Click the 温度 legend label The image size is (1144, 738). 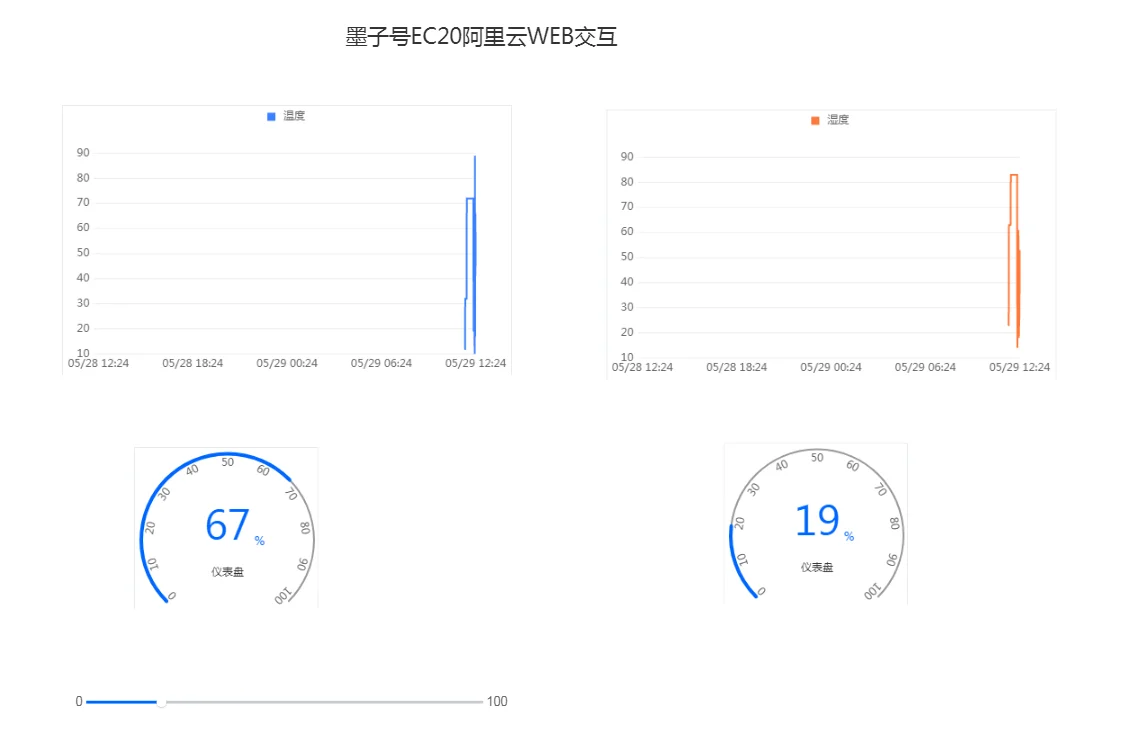[x=294, y=116]
